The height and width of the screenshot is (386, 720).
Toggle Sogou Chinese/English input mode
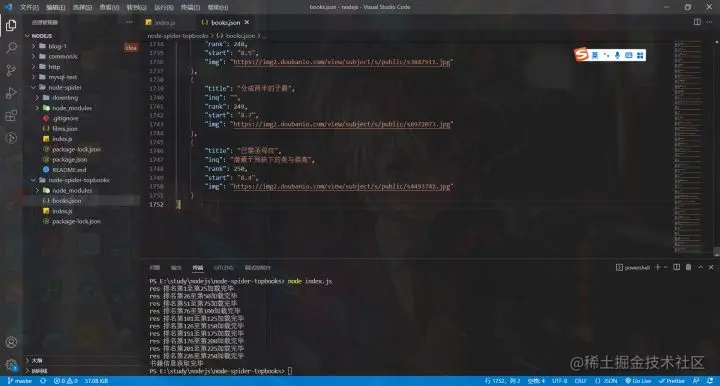595,56
